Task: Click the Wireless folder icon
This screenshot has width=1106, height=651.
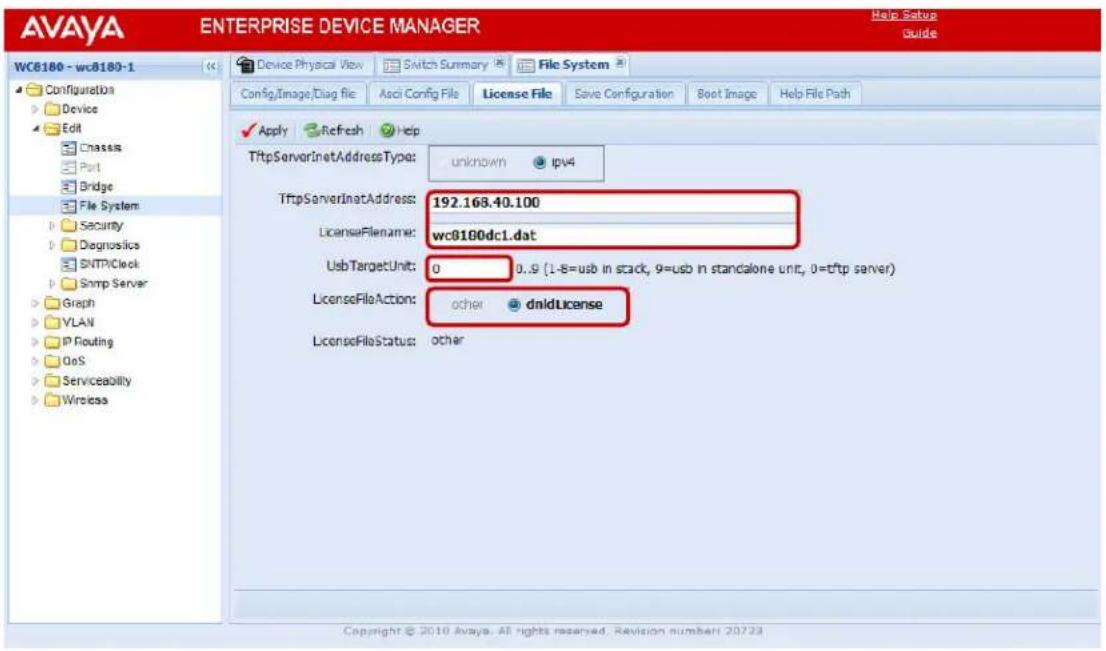Action: pyautogui.click(x=51, y=401)
